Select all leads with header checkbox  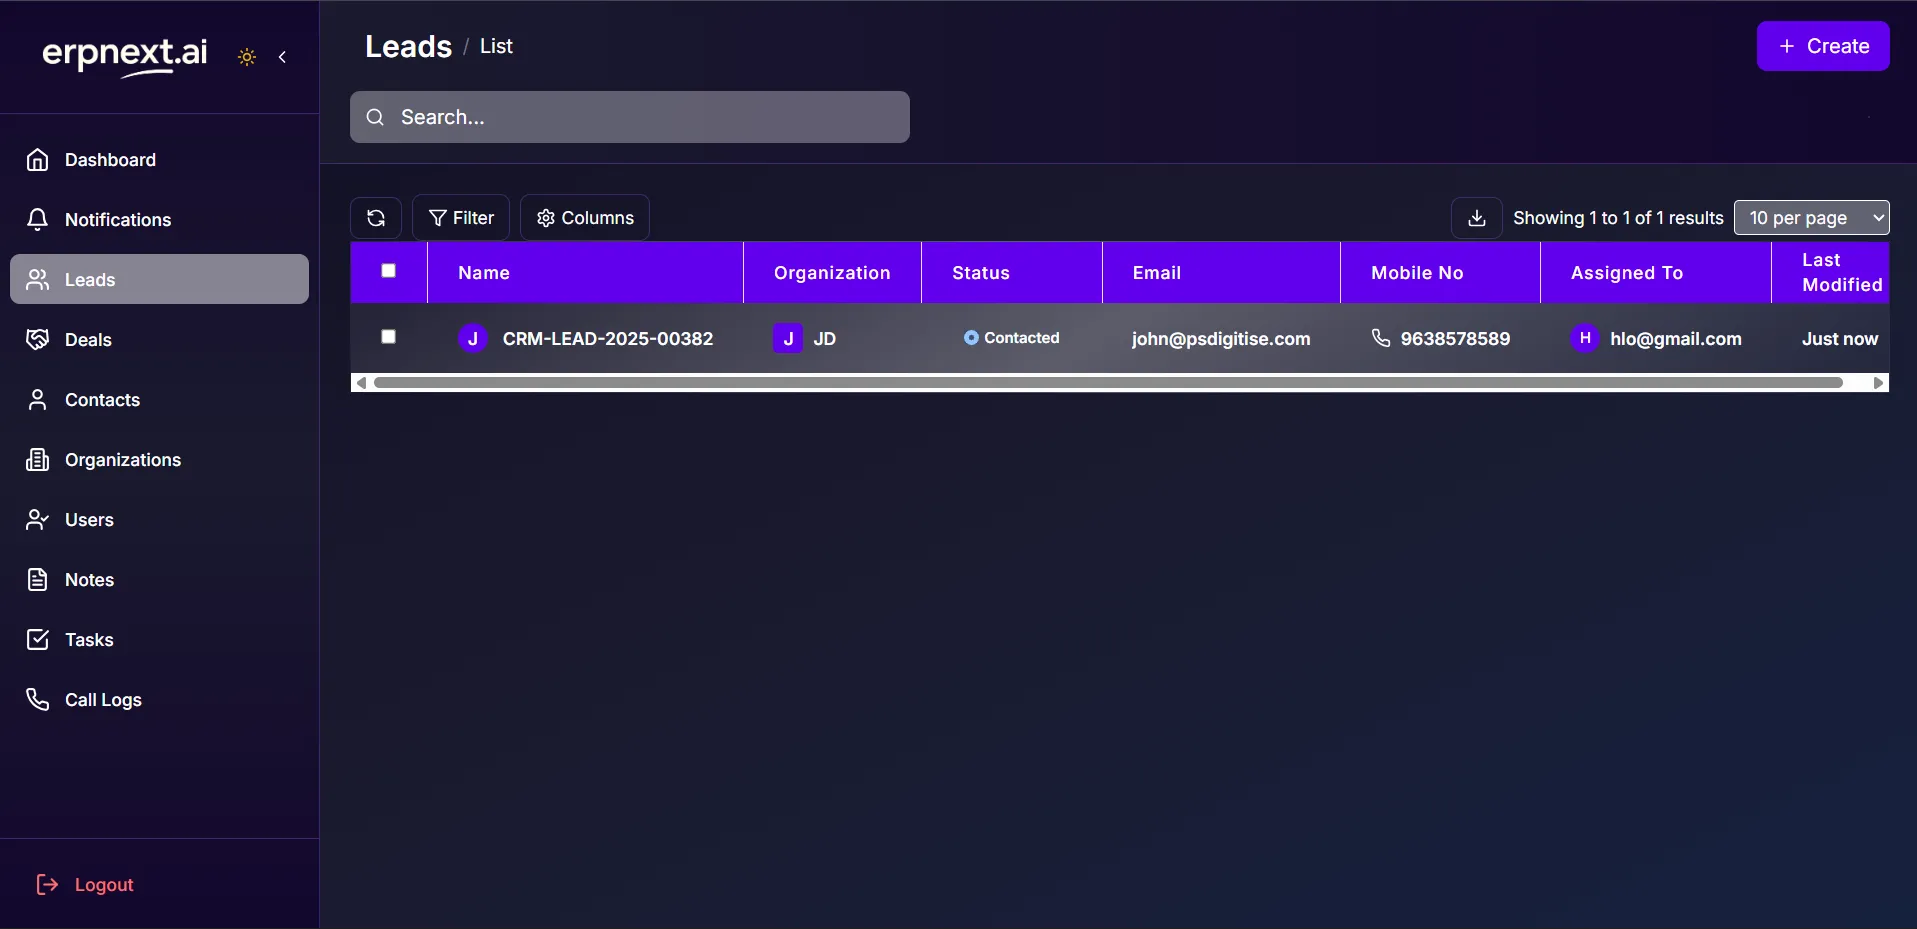pyautogui.click(x=389, y=270)
